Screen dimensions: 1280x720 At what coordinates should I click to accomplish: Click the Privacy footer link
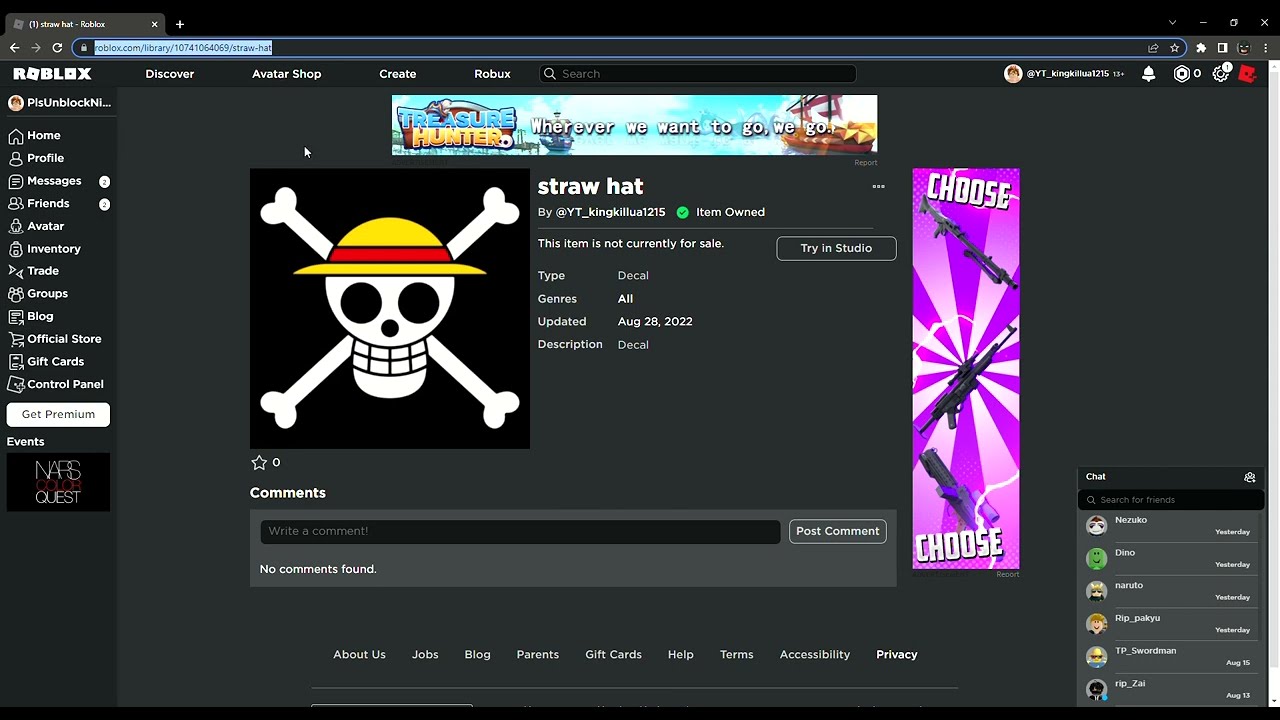coord(896,655)
